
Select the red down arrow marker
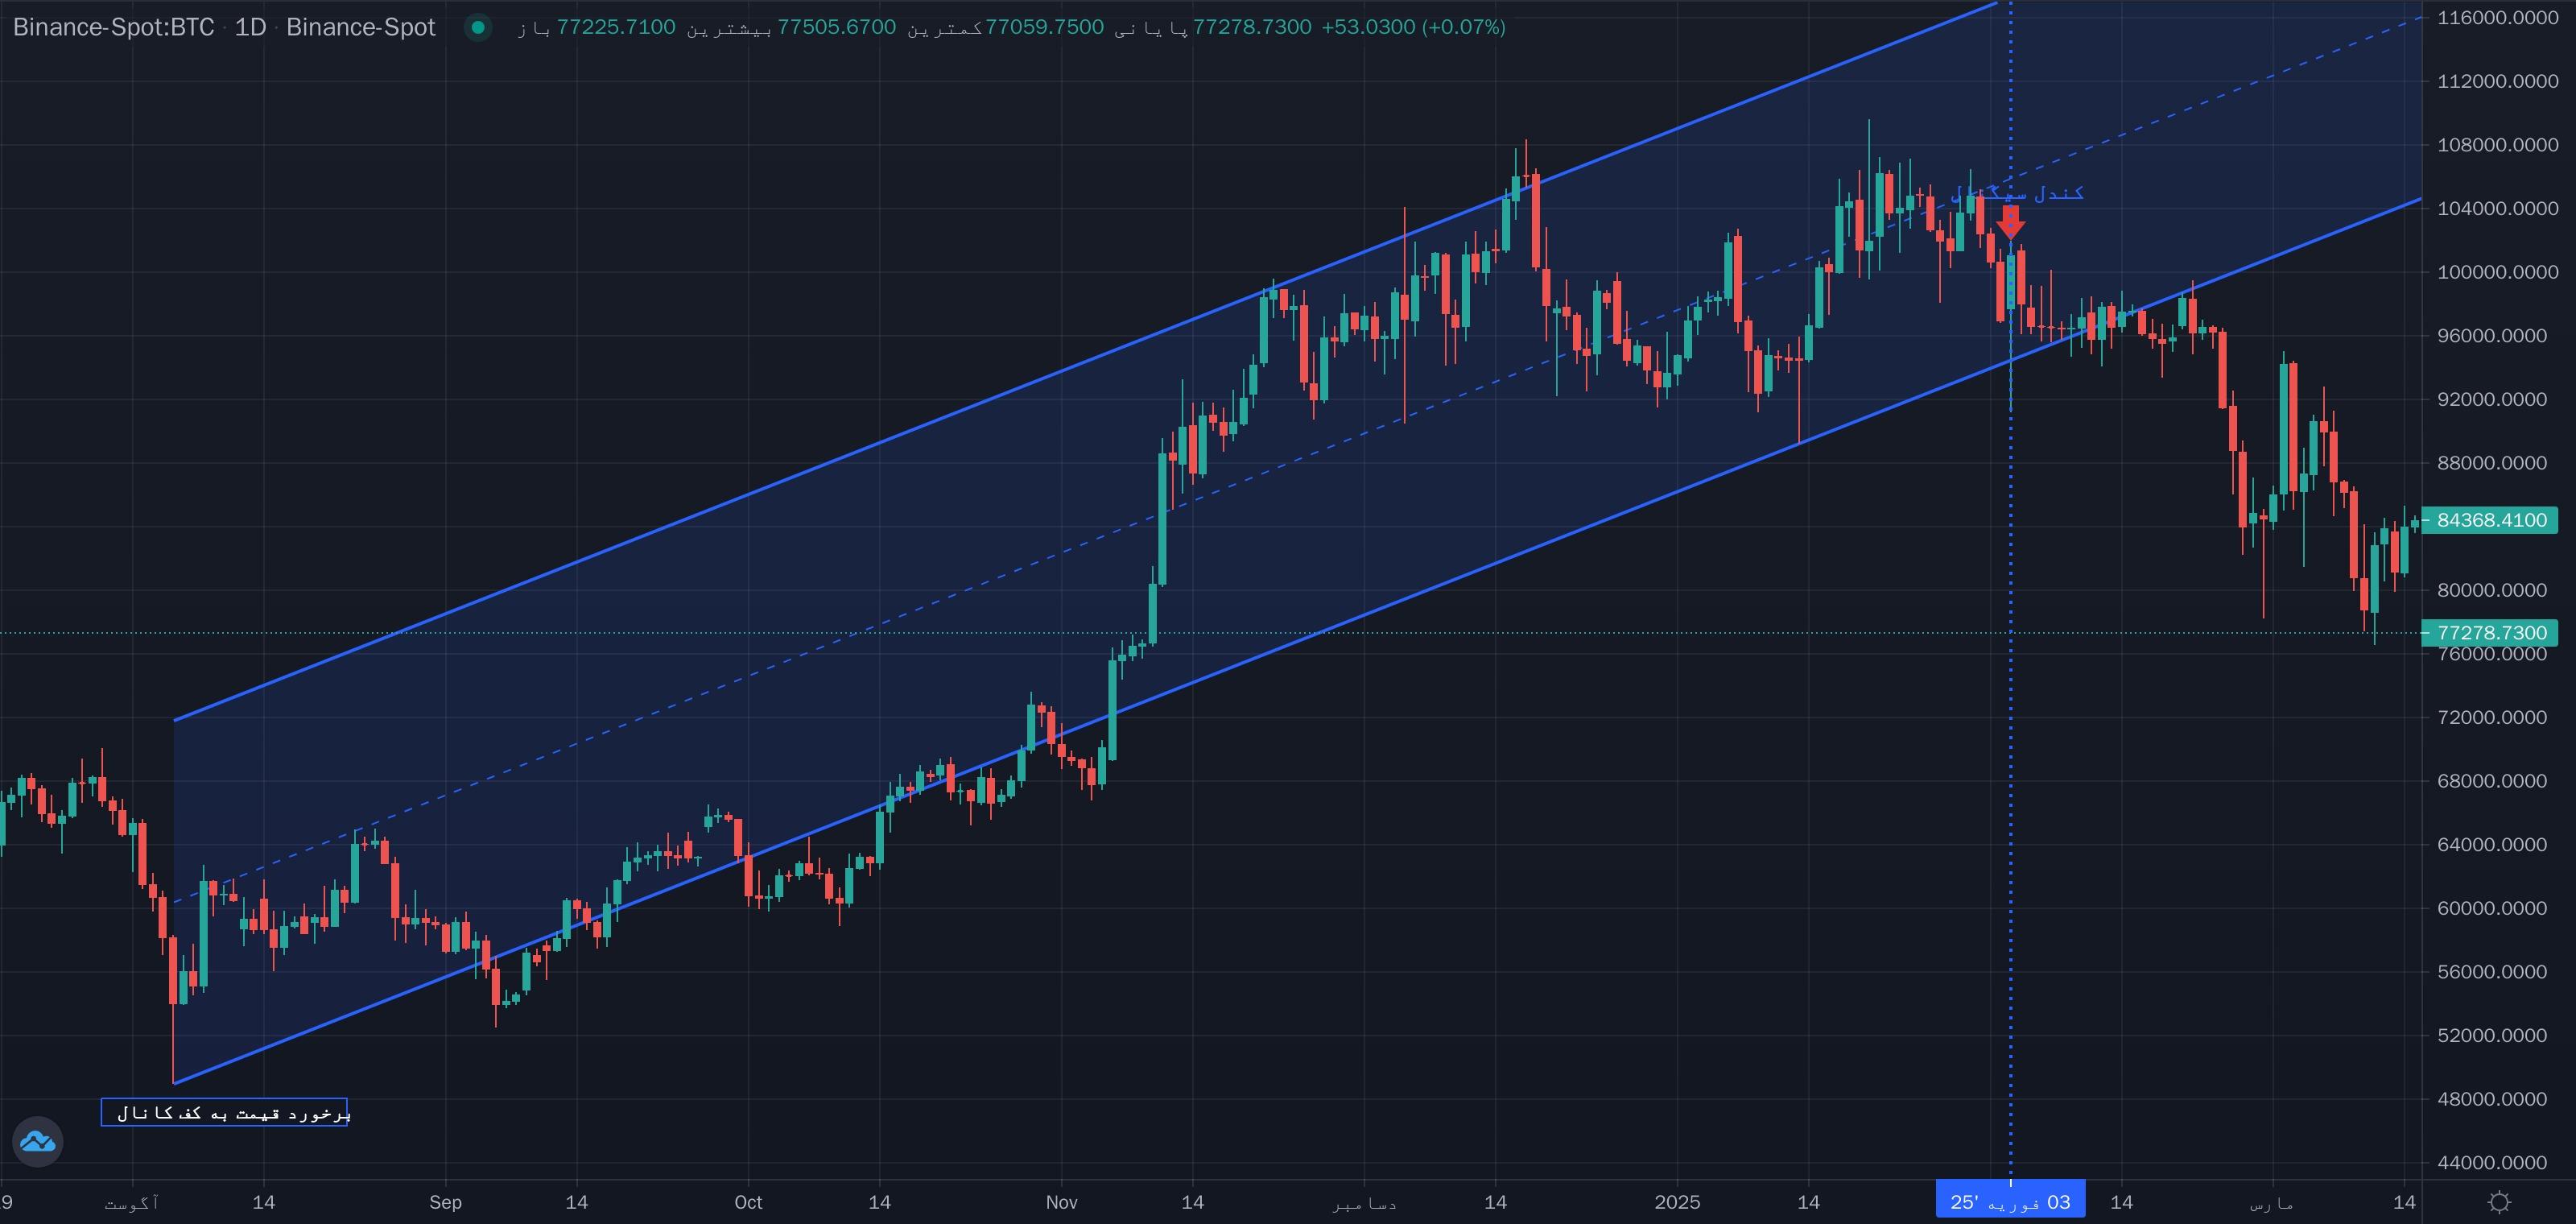[x=2010, y=222]
